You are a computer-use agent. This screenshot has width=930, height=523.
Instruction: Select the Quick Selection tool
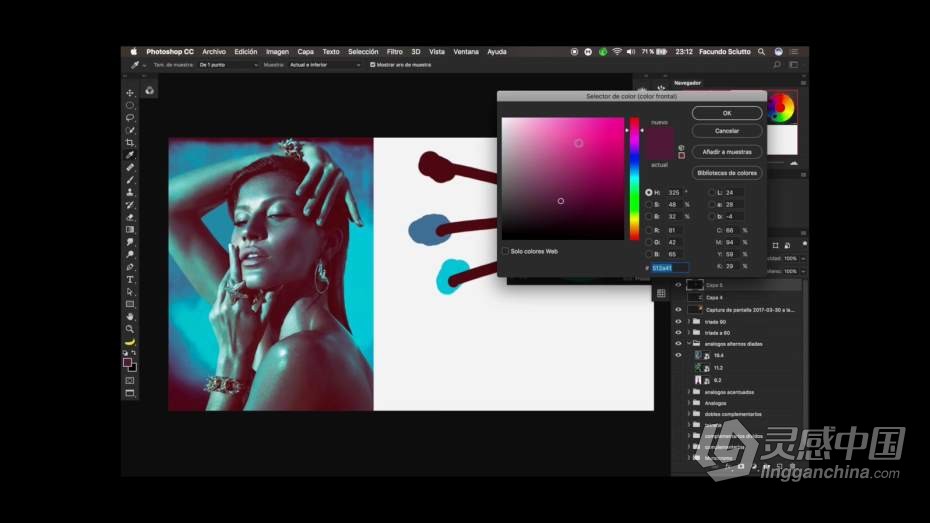click(130, 130)
